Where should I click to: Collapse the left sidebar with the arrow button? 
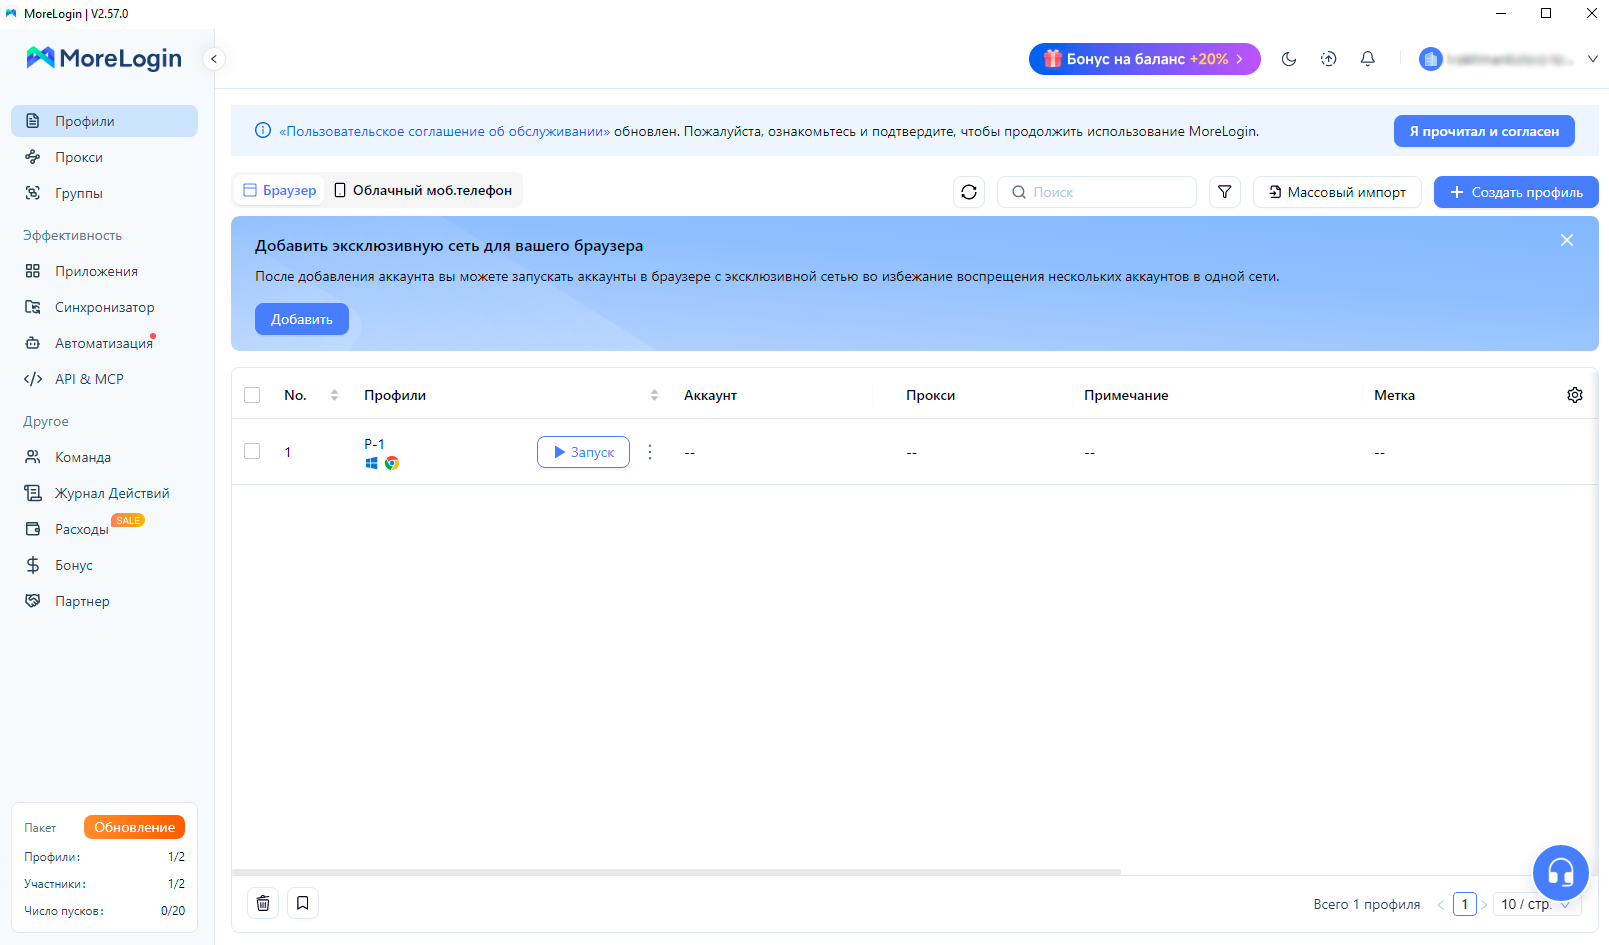tap(213, 59)
